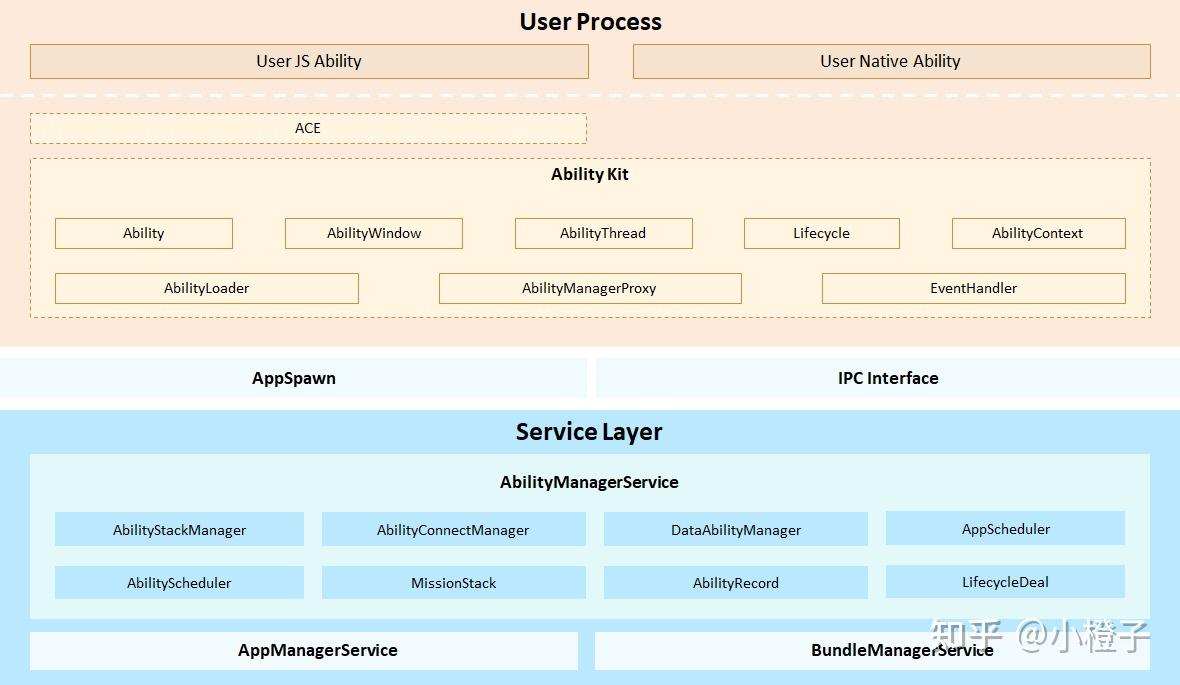
Task: Select the AbilityLoader block
Action: point(206,288)
